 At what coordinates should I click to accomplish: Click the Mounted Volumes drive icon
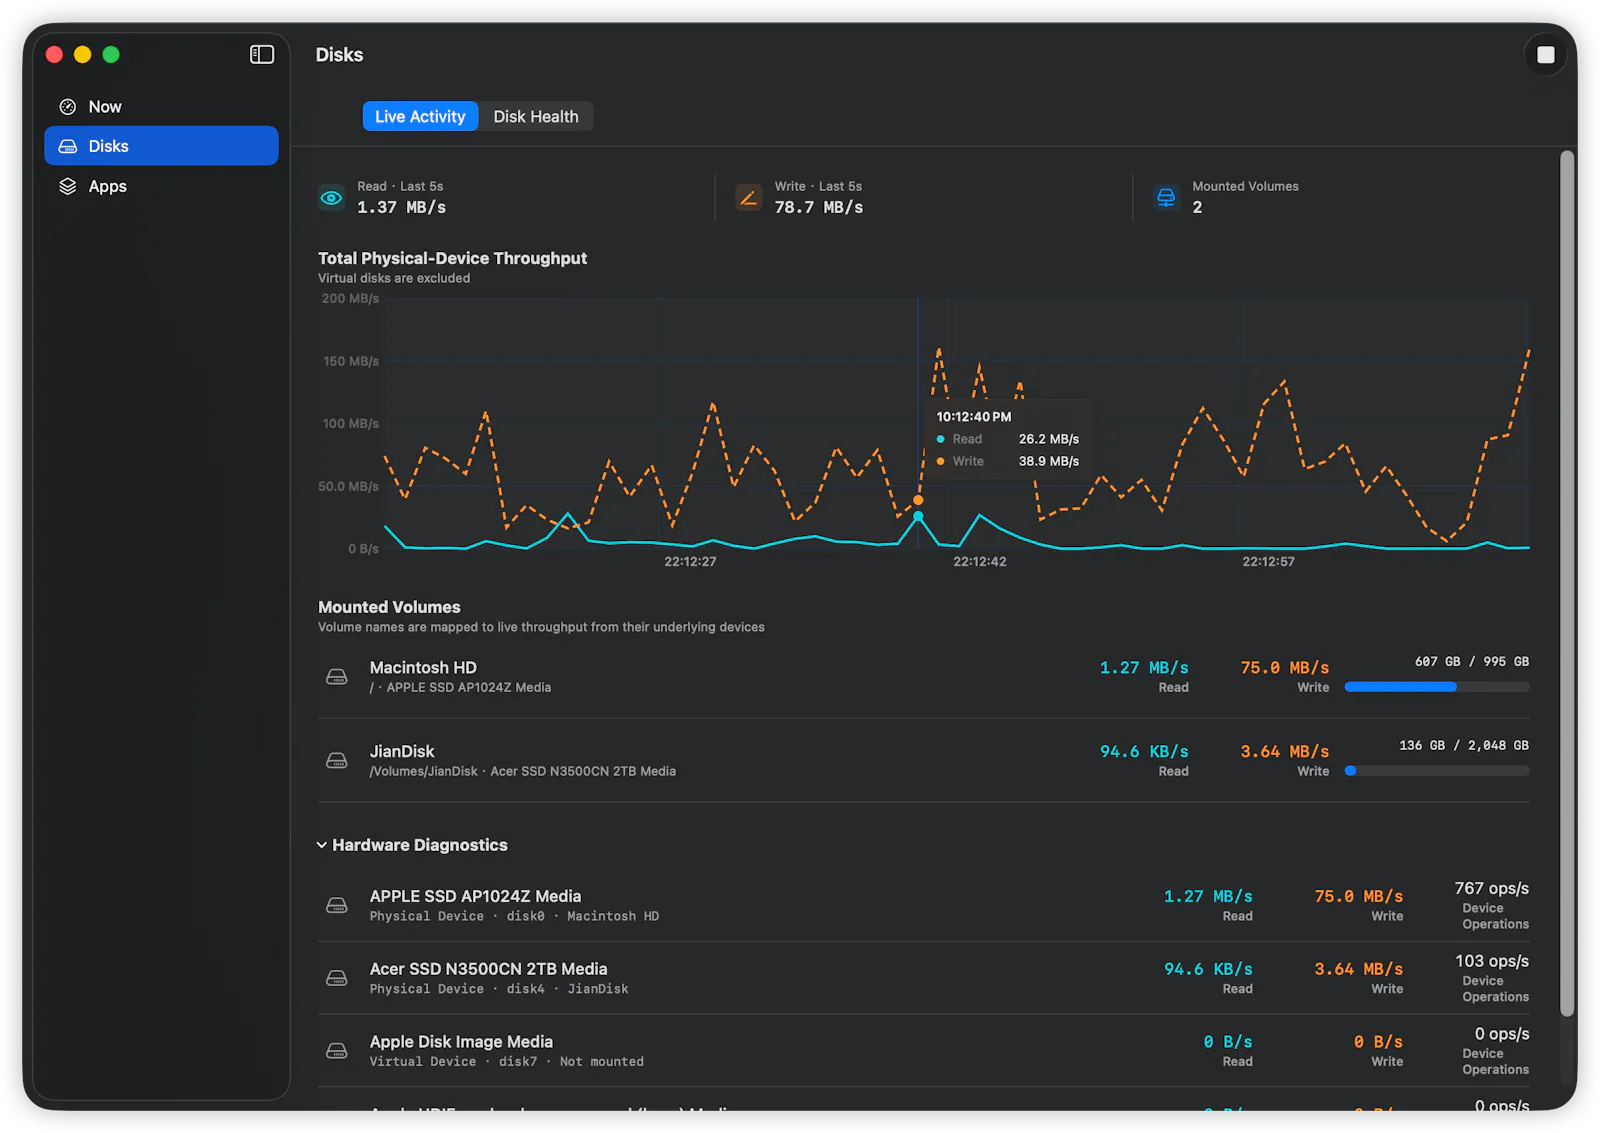[1166, 198]
